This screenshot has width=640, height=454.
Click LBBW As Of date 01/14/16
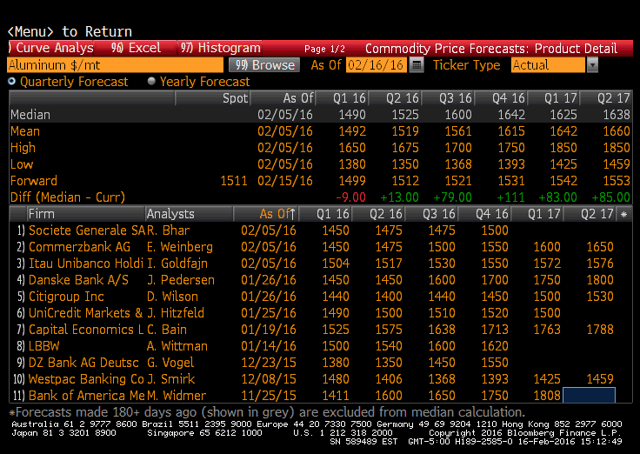pos(269,346)
